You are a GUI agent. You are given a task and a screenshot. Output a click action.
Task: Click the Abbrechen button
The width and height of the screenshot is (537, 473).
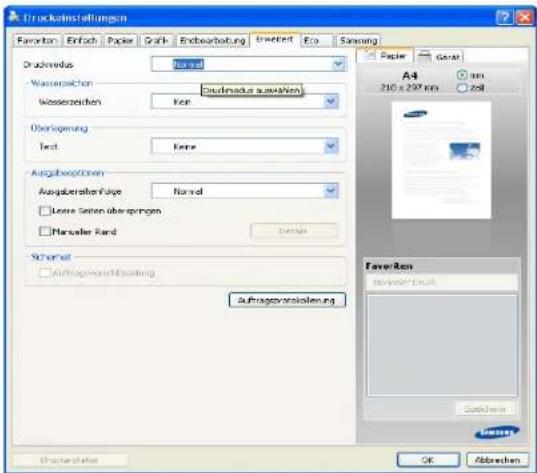coord(498,460)
